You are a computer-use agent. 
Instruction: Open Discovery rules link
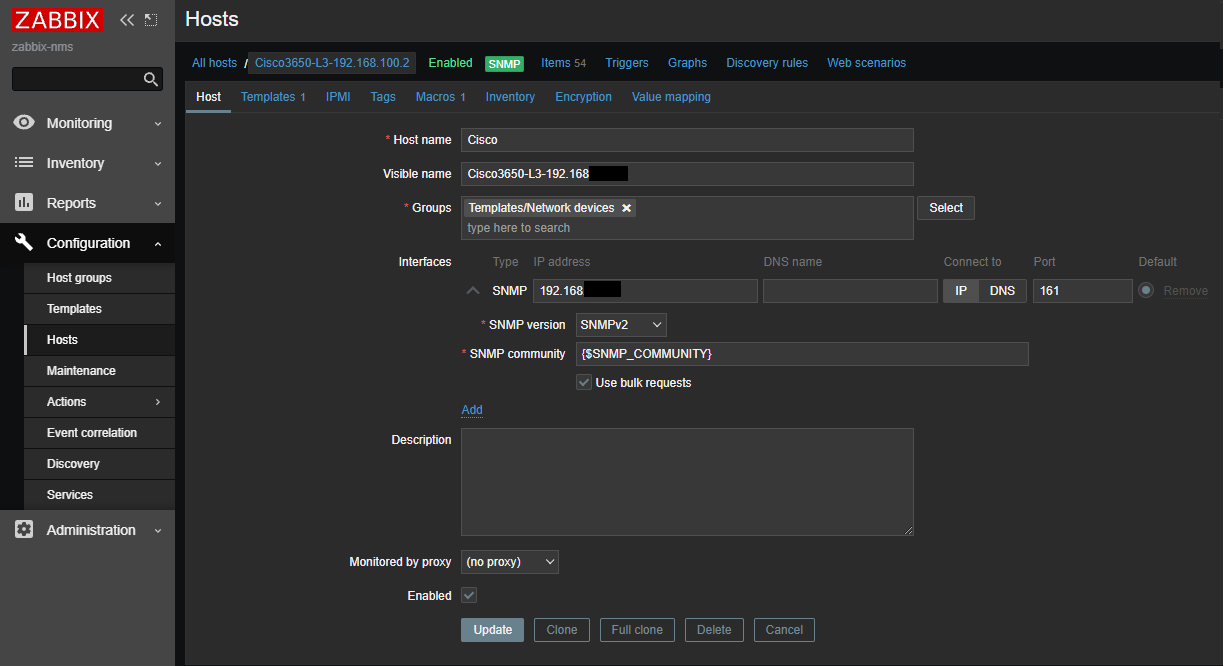click(x=767, y=63)
